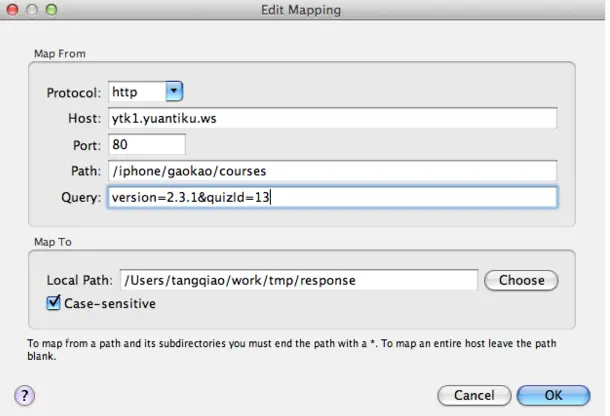The image size is (610, 416).
Task: Click the Map From section label
Action: tap(60, 54)
